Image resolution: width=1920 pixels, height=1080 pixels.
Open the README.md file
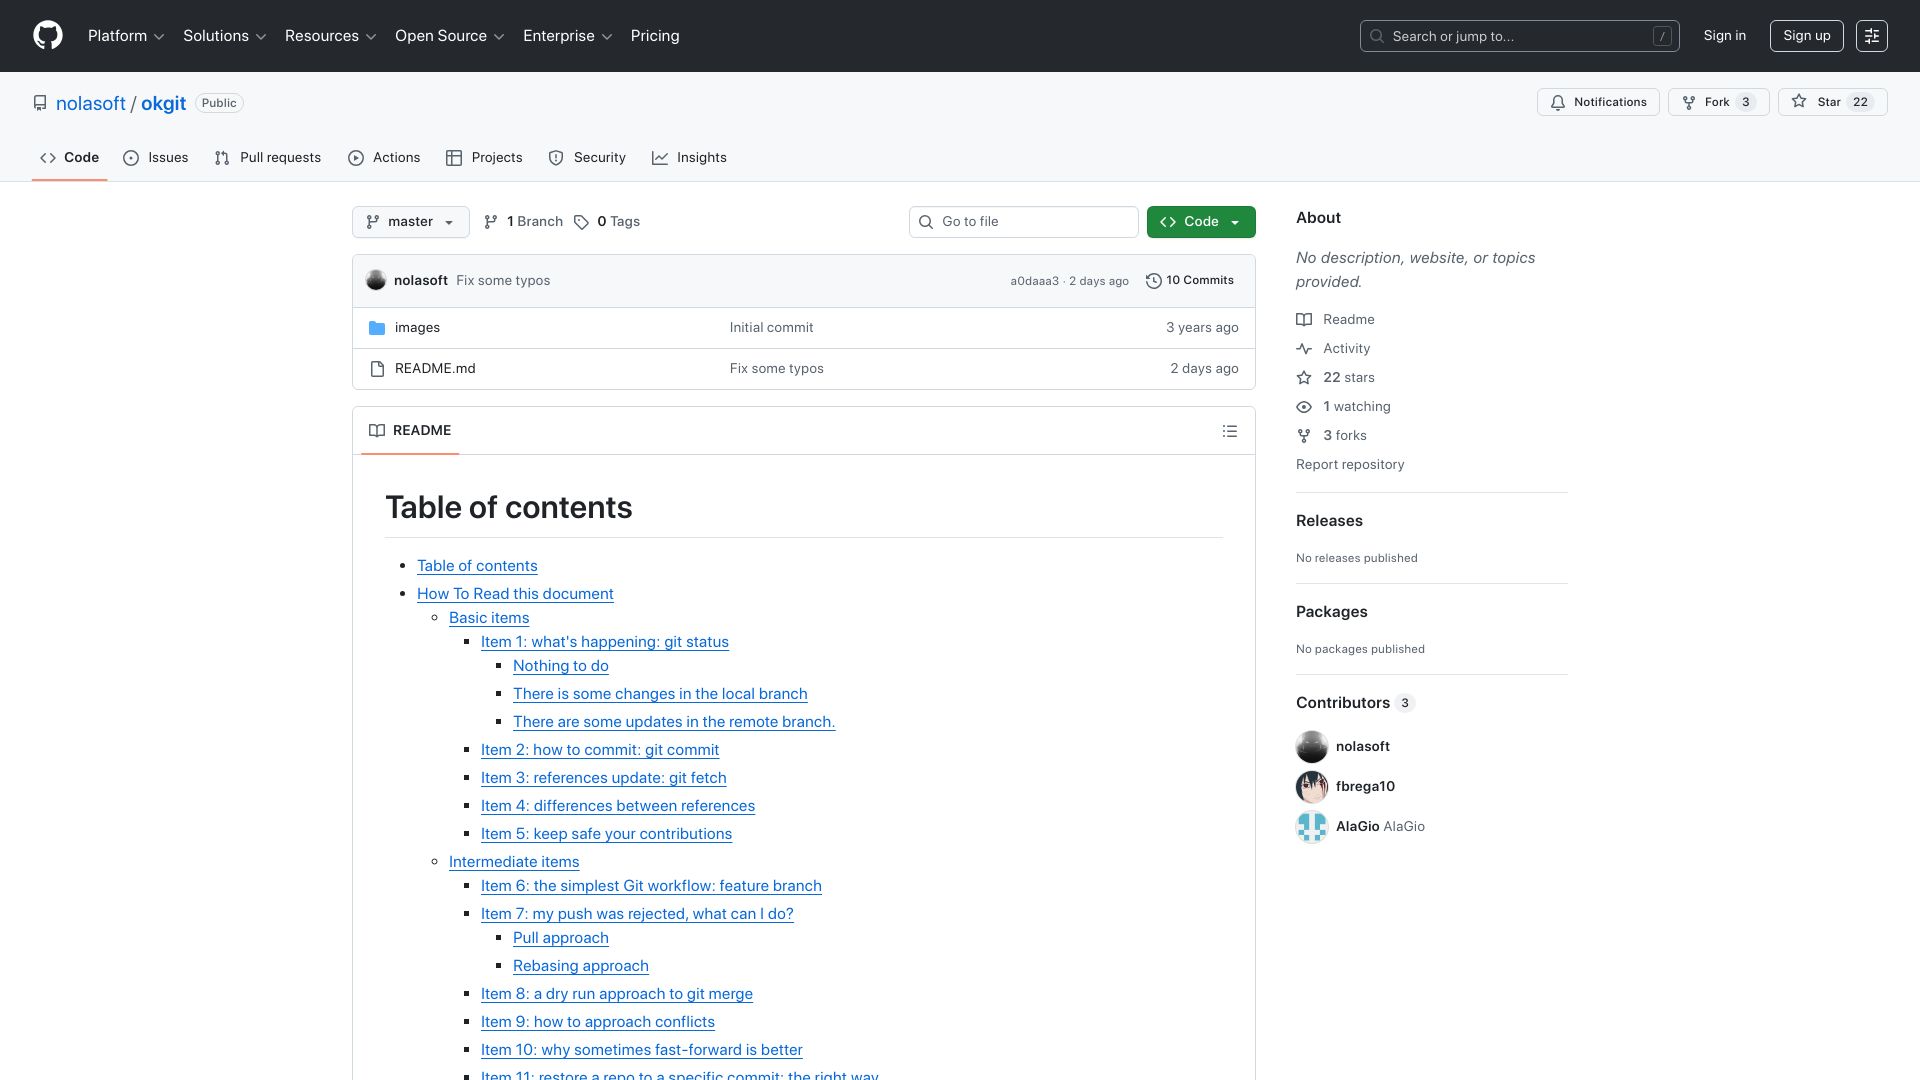[x=435, y=369]
